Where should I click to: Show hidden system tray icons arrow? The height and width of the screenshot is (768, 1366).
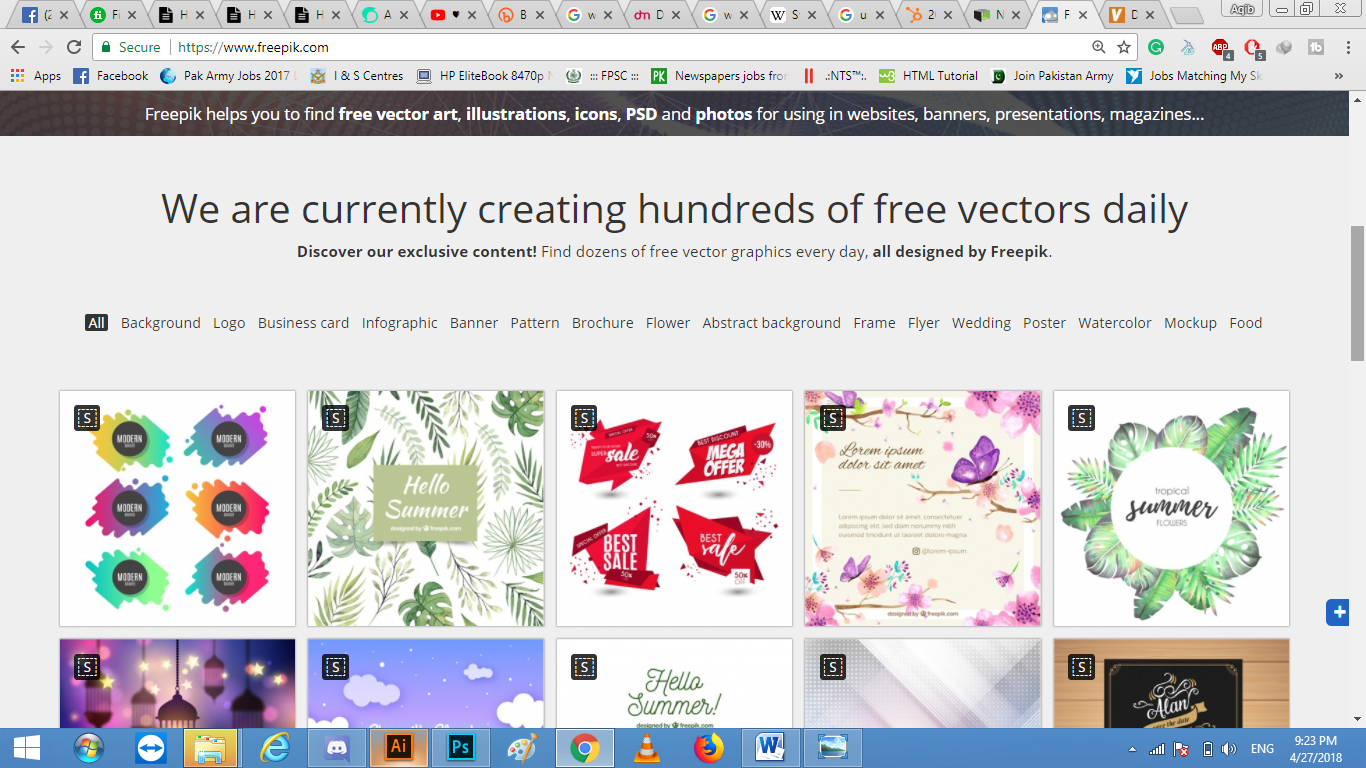click(1132, 748)
